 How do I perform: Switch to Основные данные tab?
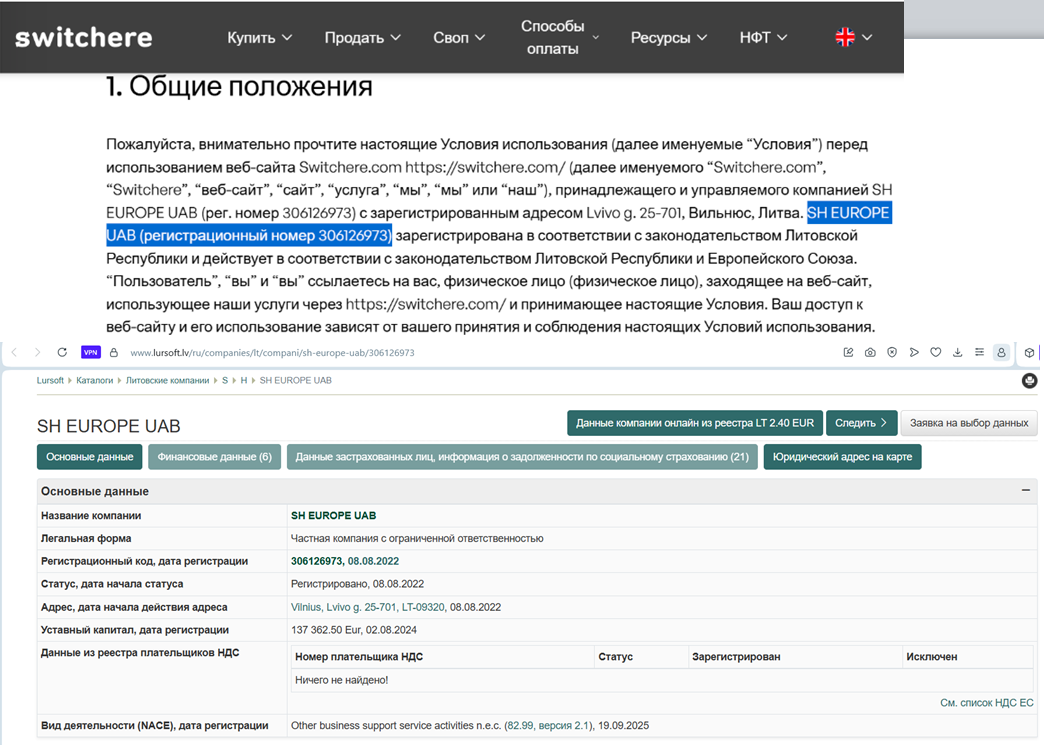(90, 457)
